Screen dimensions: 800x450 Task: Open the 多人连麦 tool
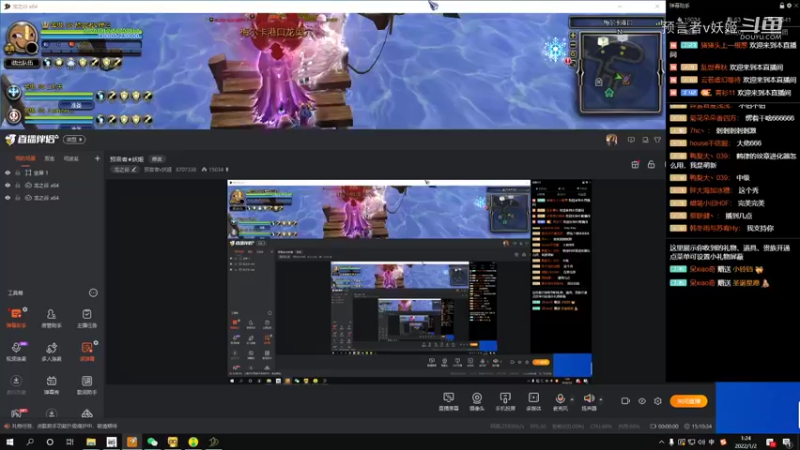point(51,351)
